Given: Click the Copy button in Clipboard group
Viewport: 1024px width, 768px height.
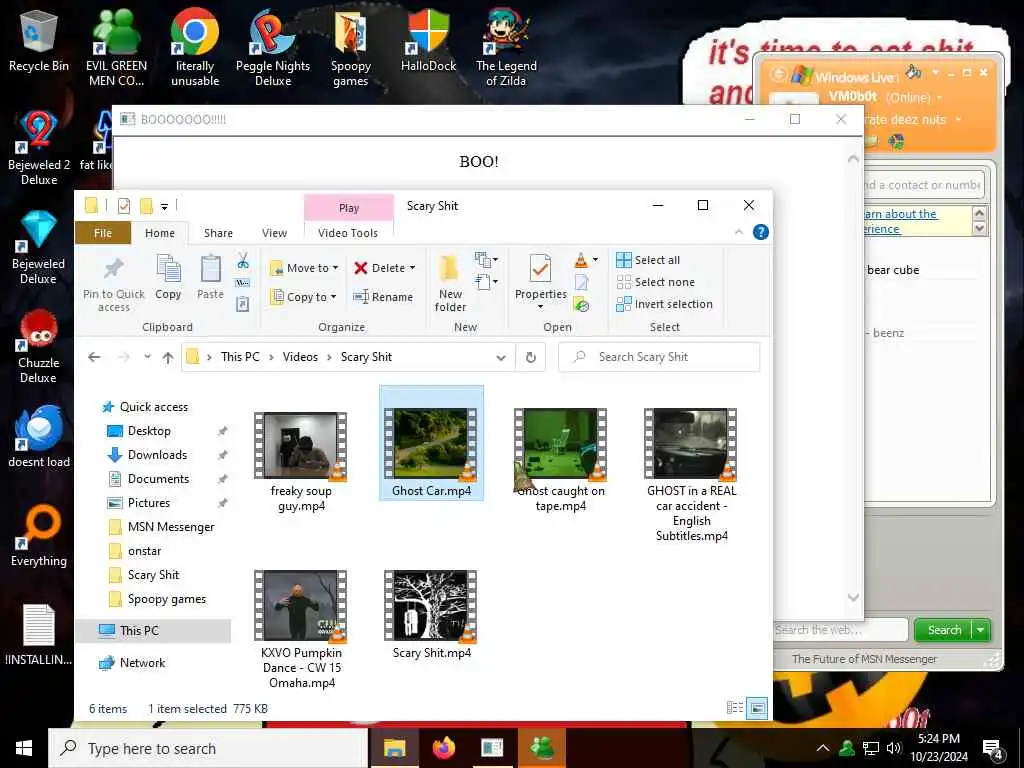Looking at the screenshot, I should click(x=168, y=278).
